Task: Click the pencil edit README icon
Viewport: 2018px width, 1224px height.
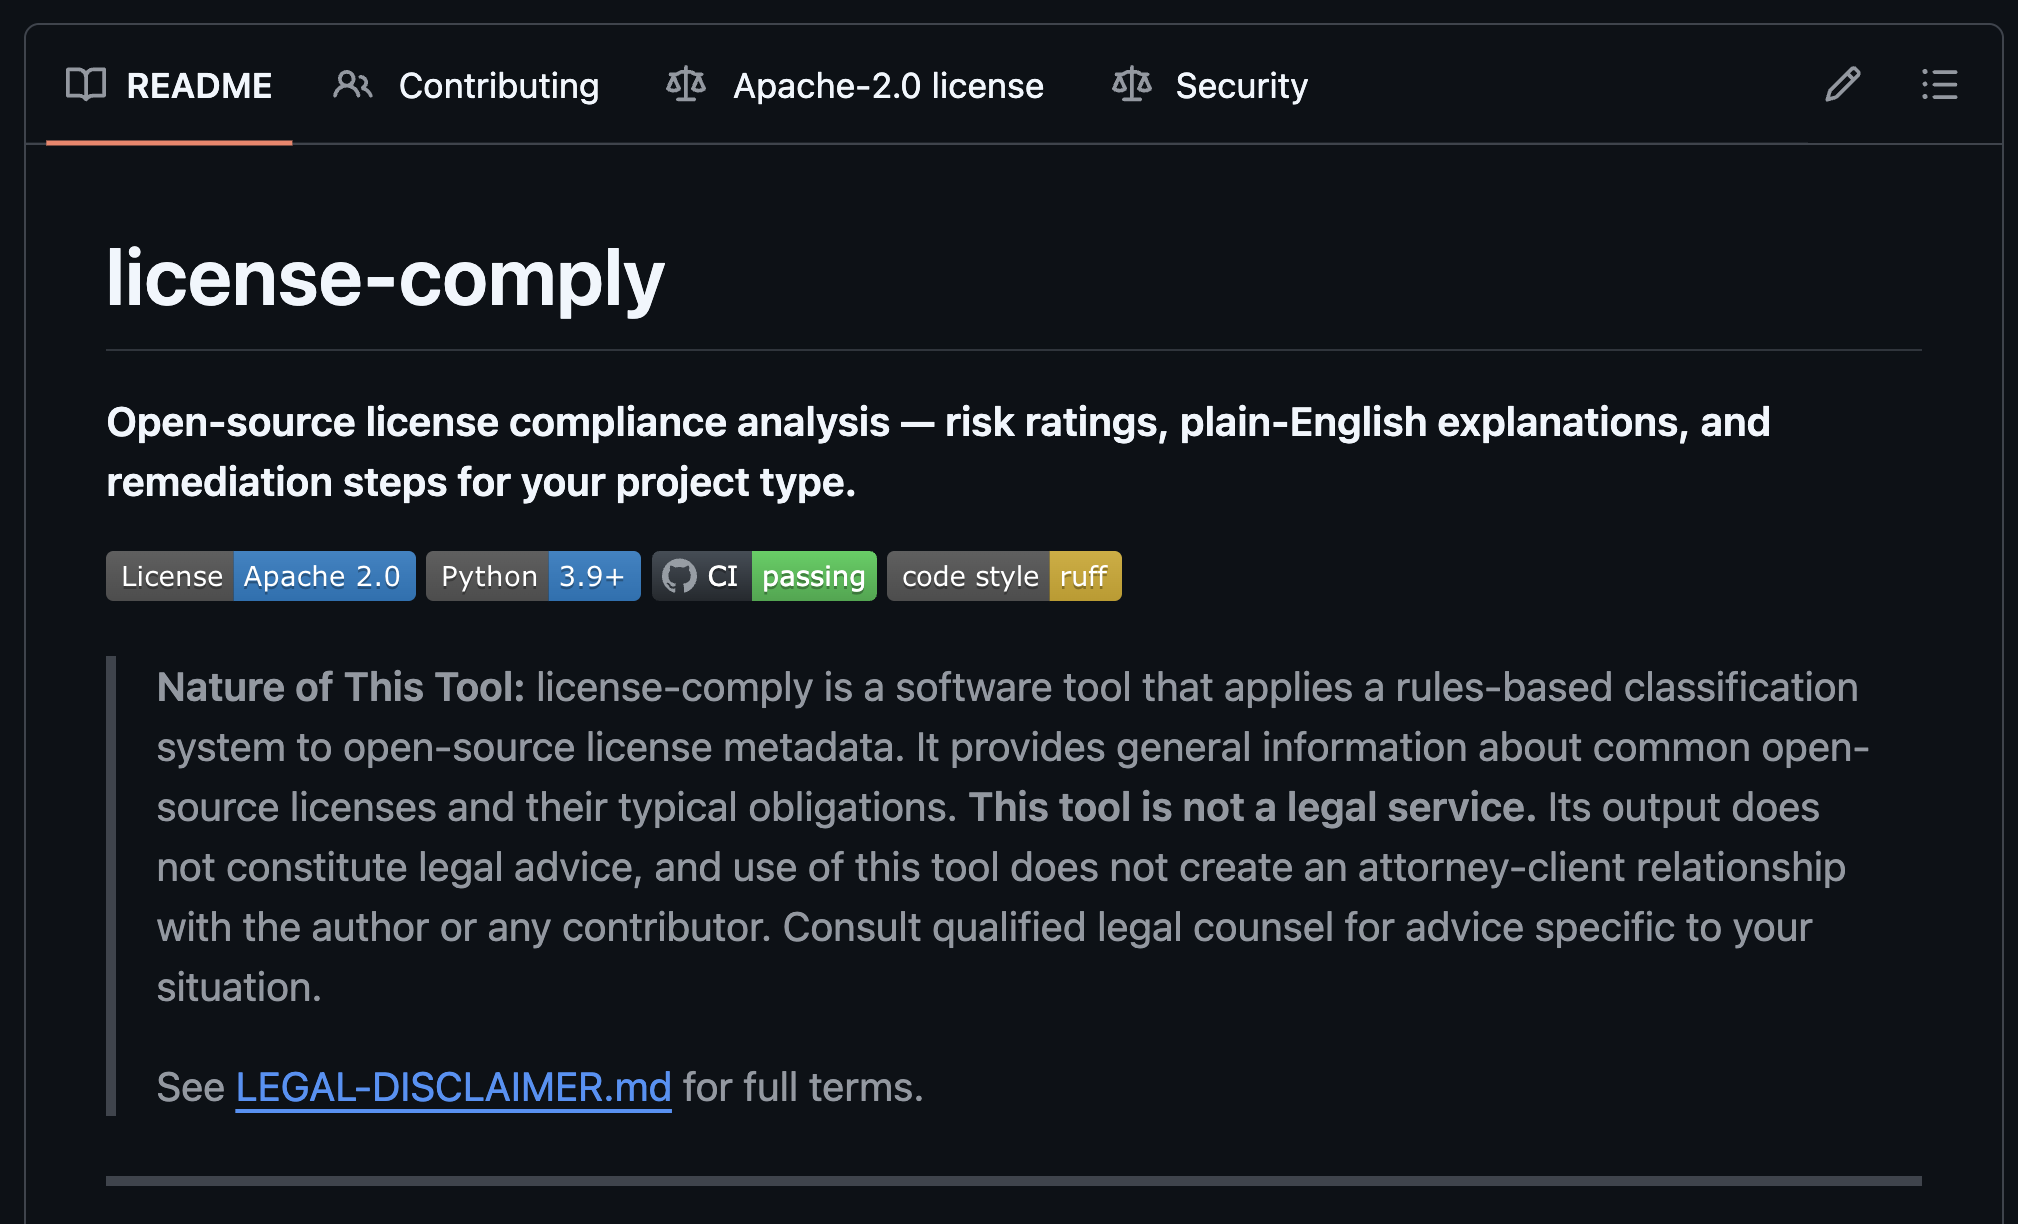Action: tap(1842, 85)
